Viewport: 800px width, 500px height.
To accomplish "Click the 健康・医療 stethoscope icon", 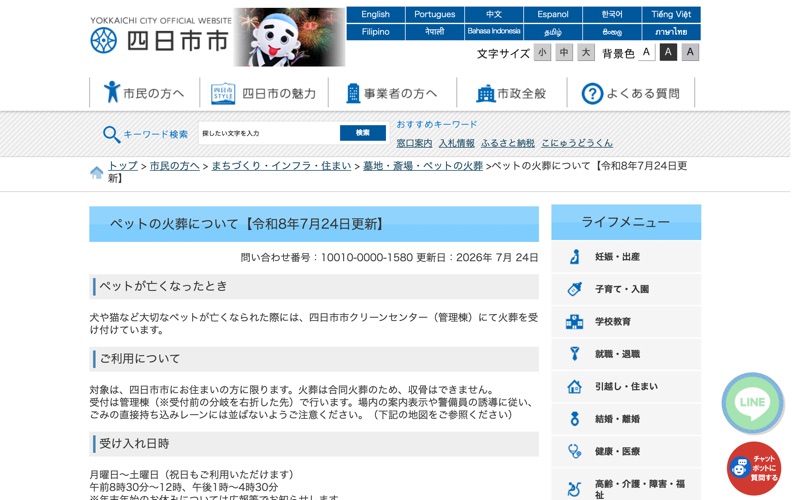I will coord(575,451).
